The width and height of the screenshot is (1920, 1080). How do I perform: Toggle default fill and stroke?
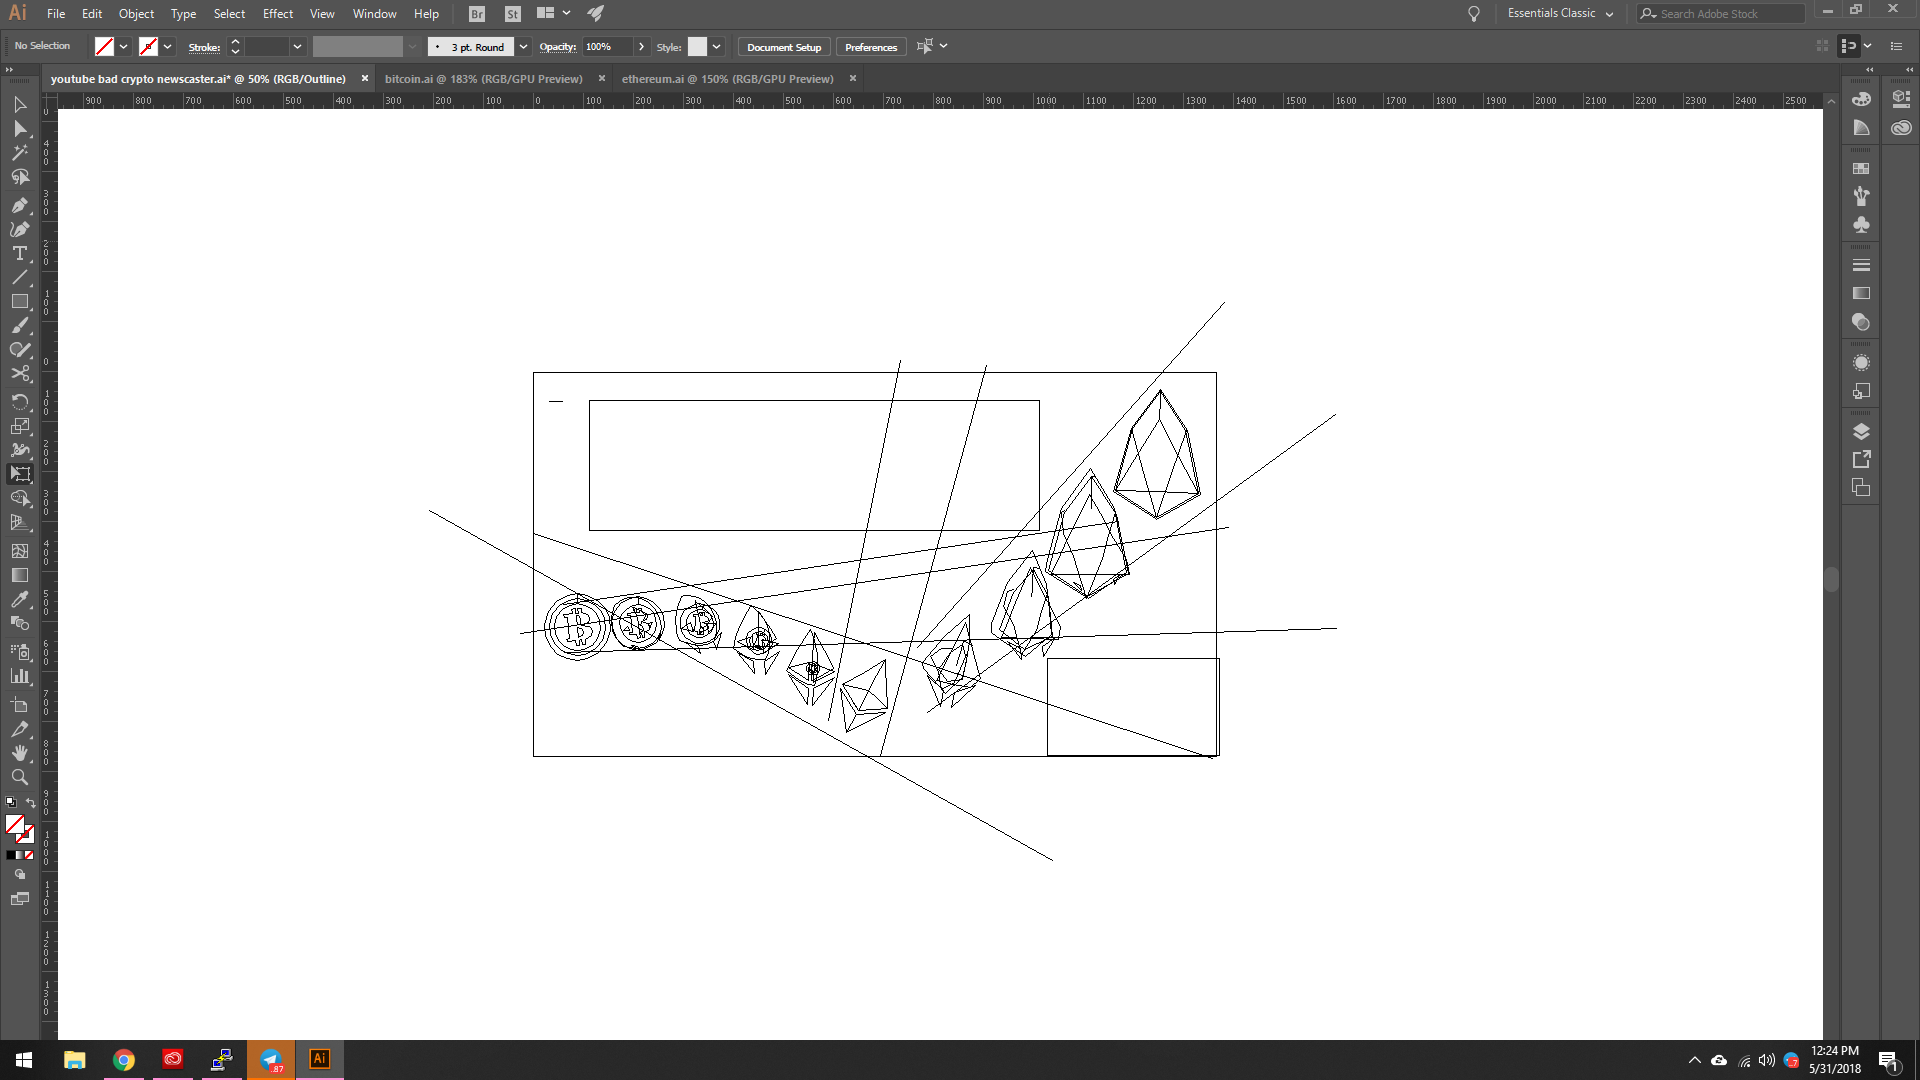(x=11, y=802)
